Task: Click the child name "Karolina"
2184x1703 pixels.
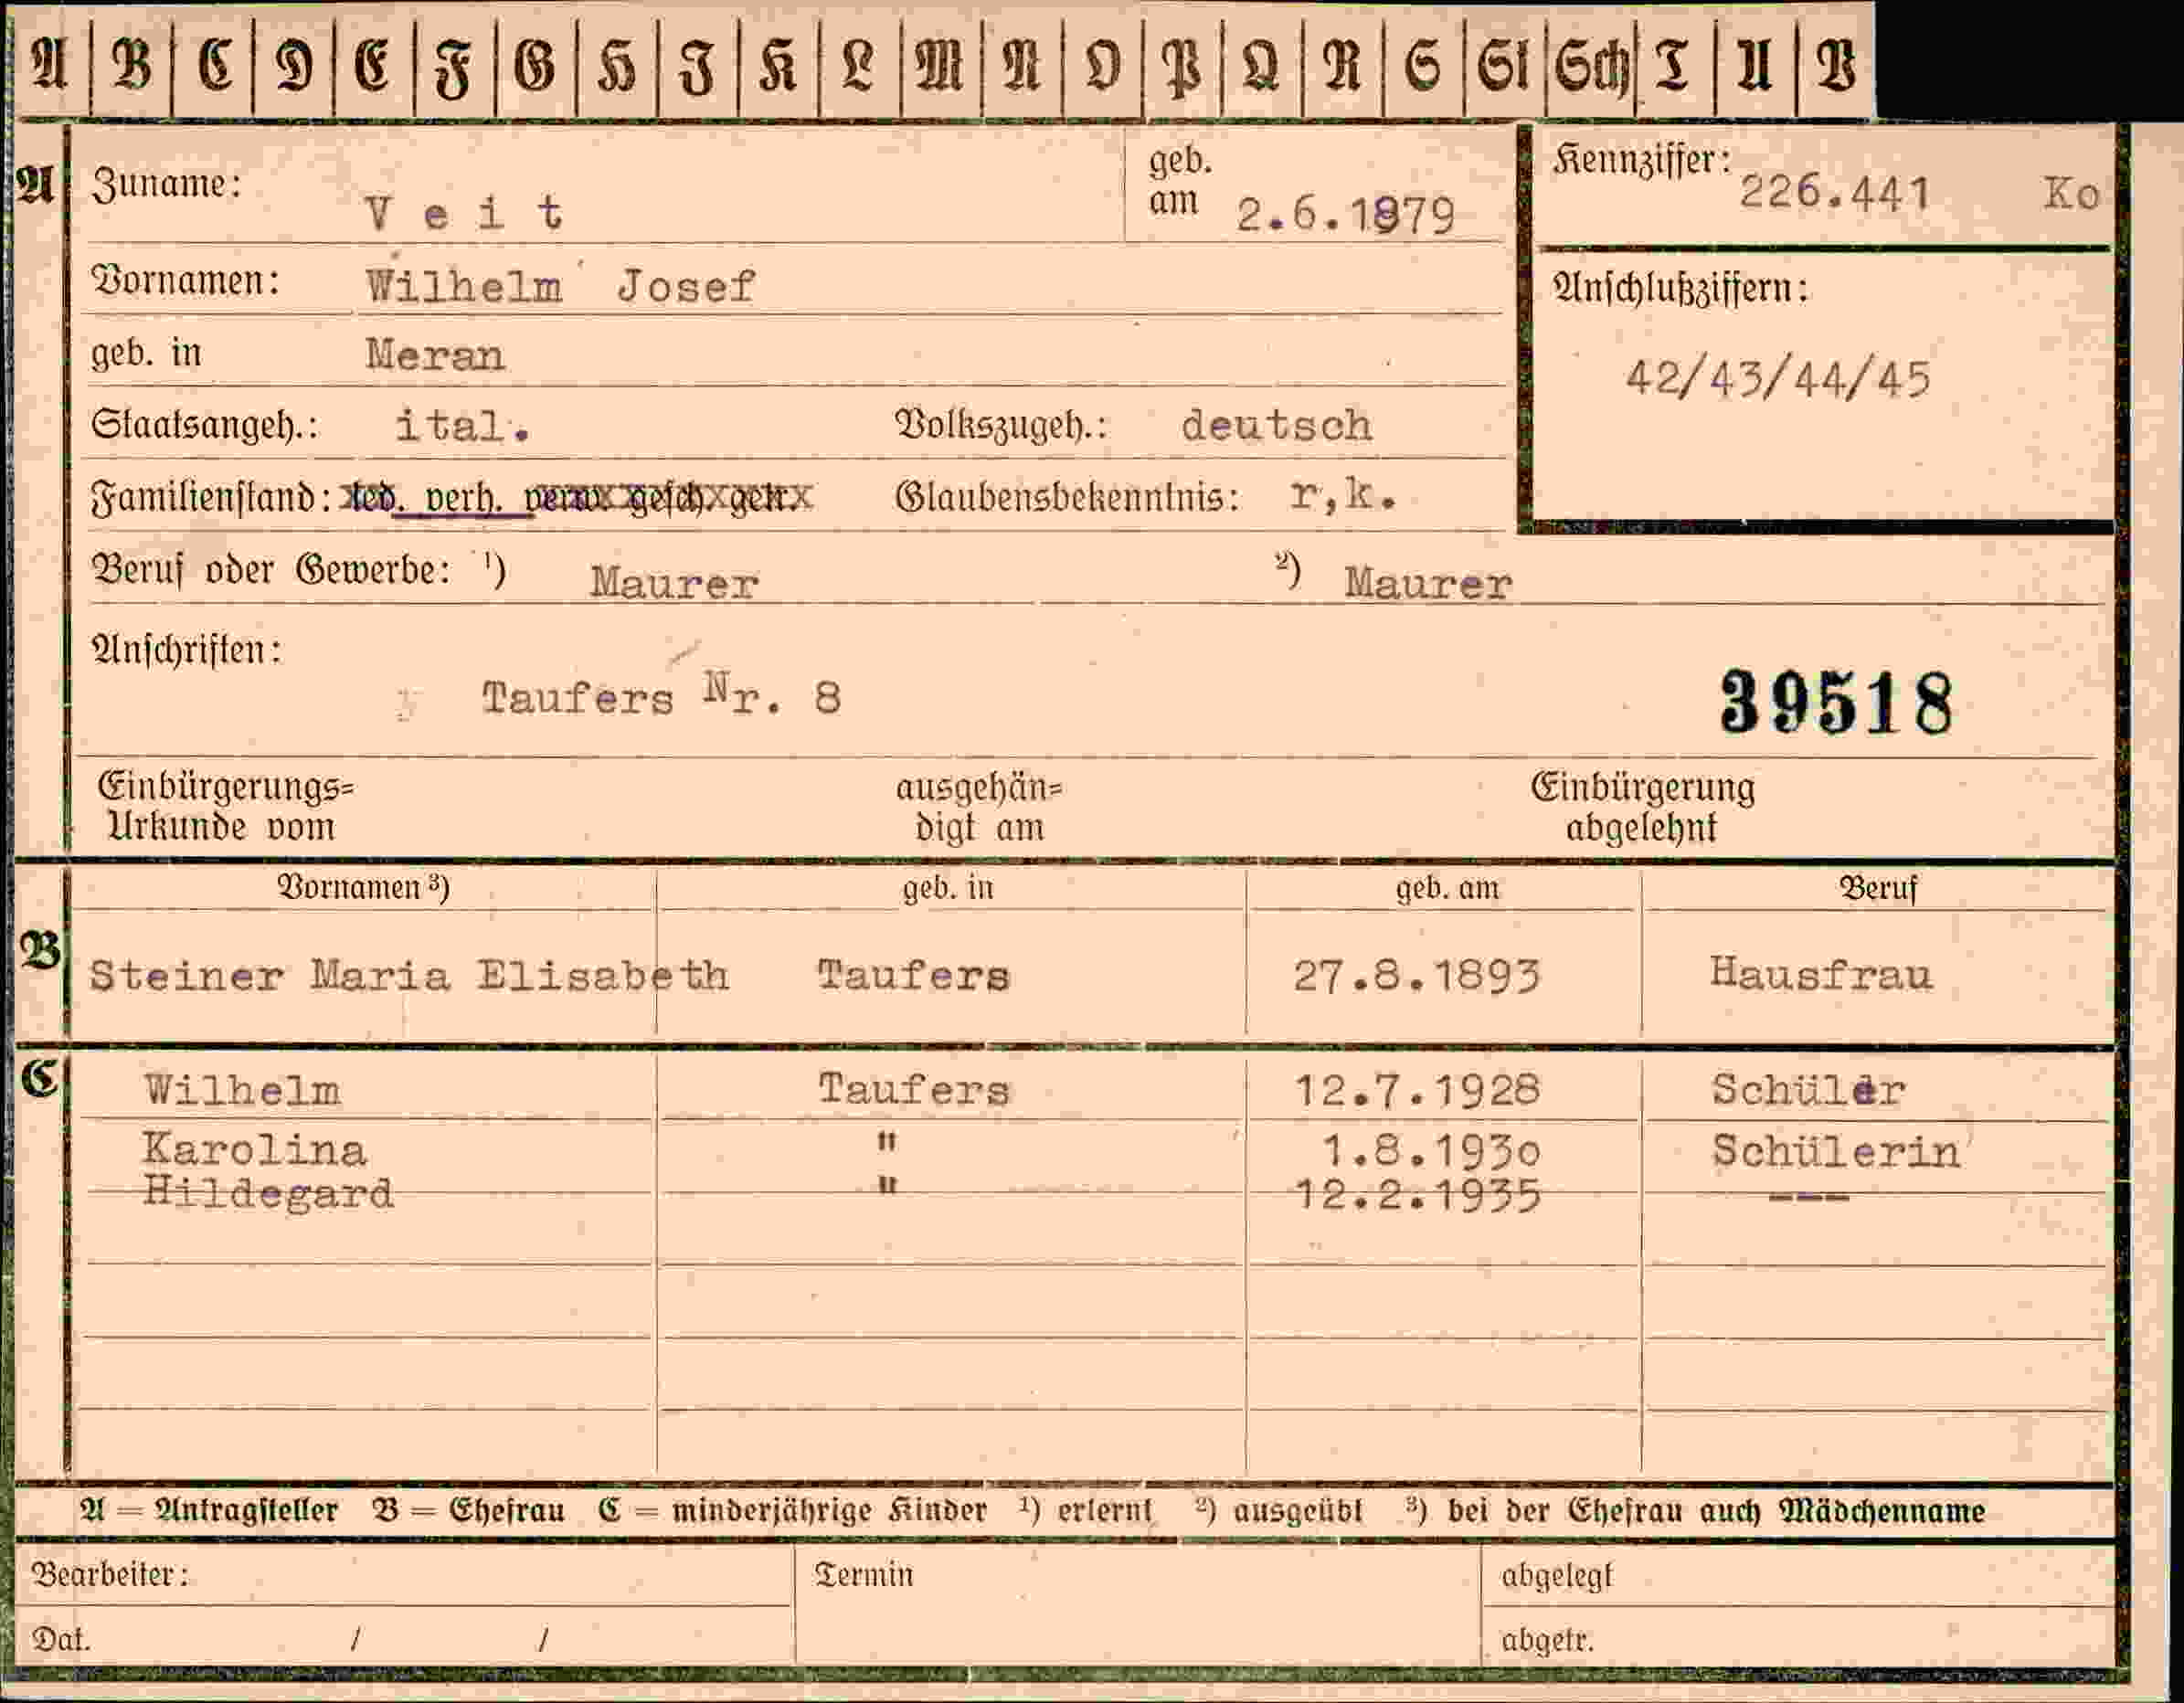Action: (254, 1150)
